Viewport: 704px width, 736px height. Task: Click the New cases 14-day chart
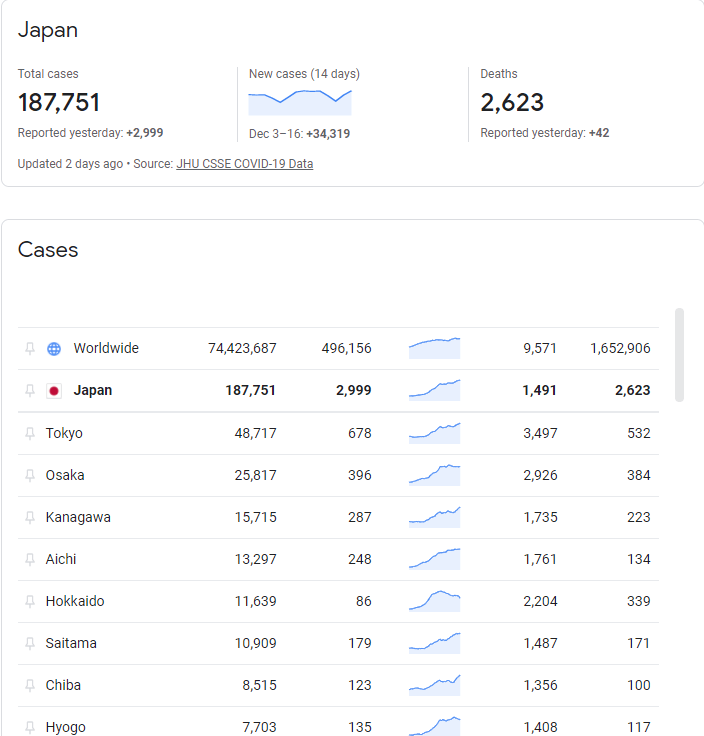(300, 102)
